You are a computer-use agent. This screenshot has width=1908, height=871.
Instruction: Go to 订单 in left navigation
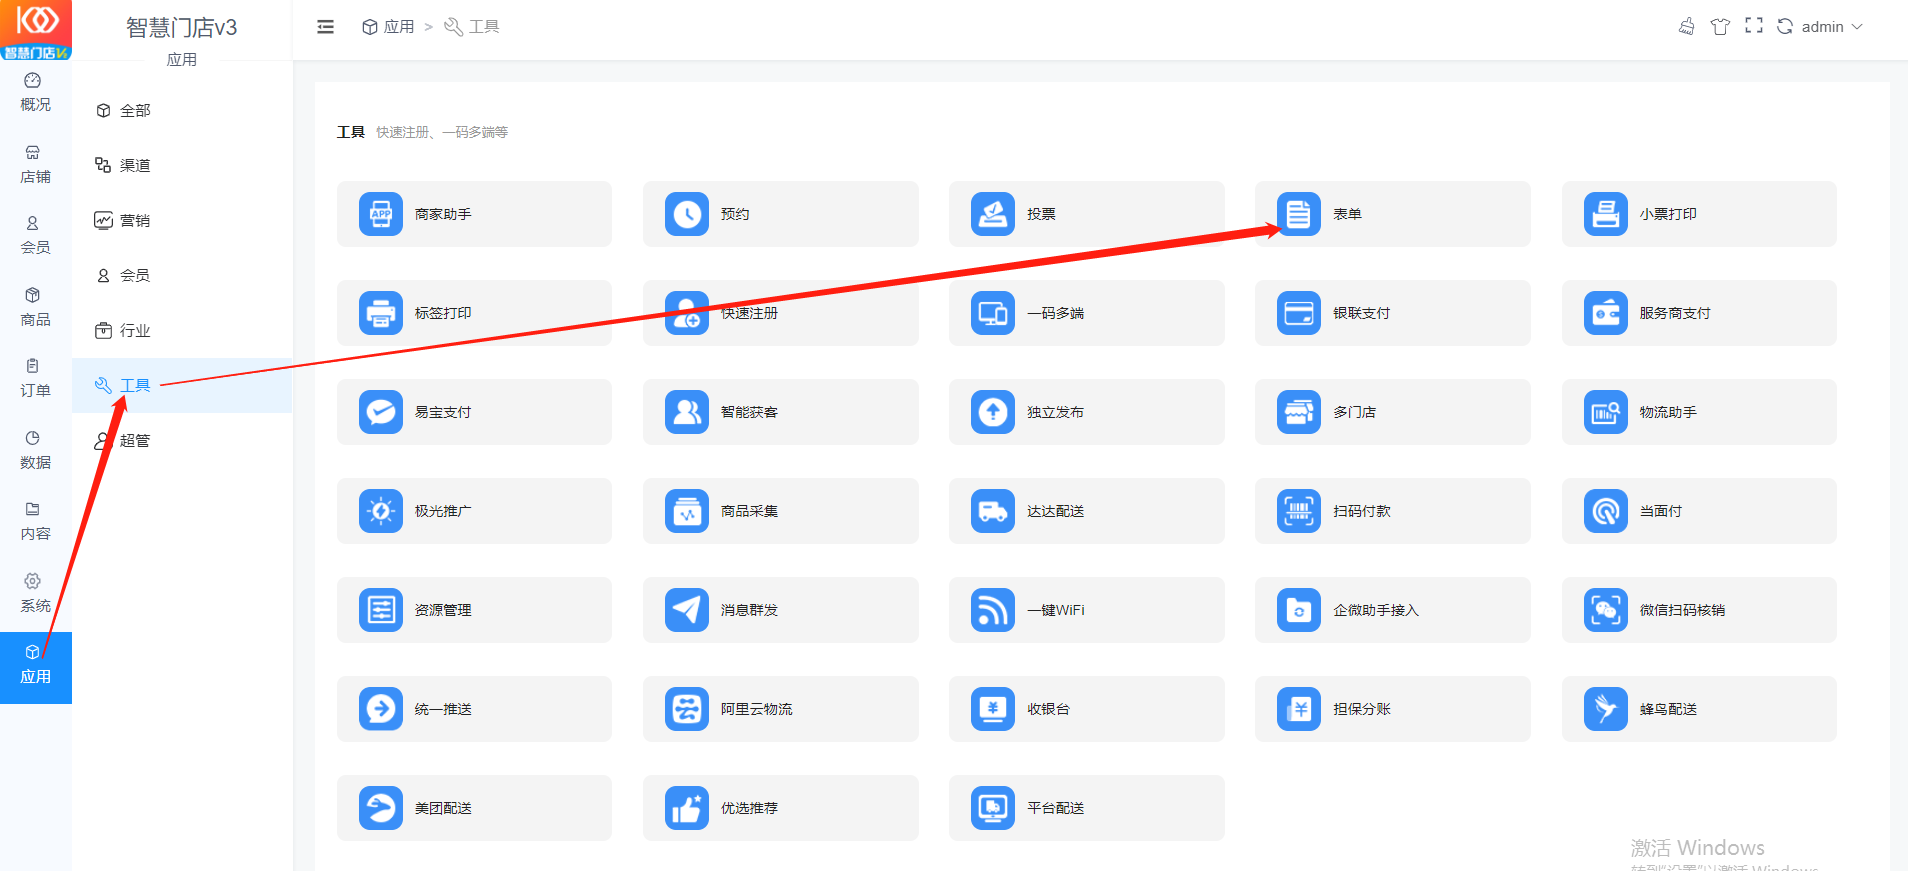36,379
